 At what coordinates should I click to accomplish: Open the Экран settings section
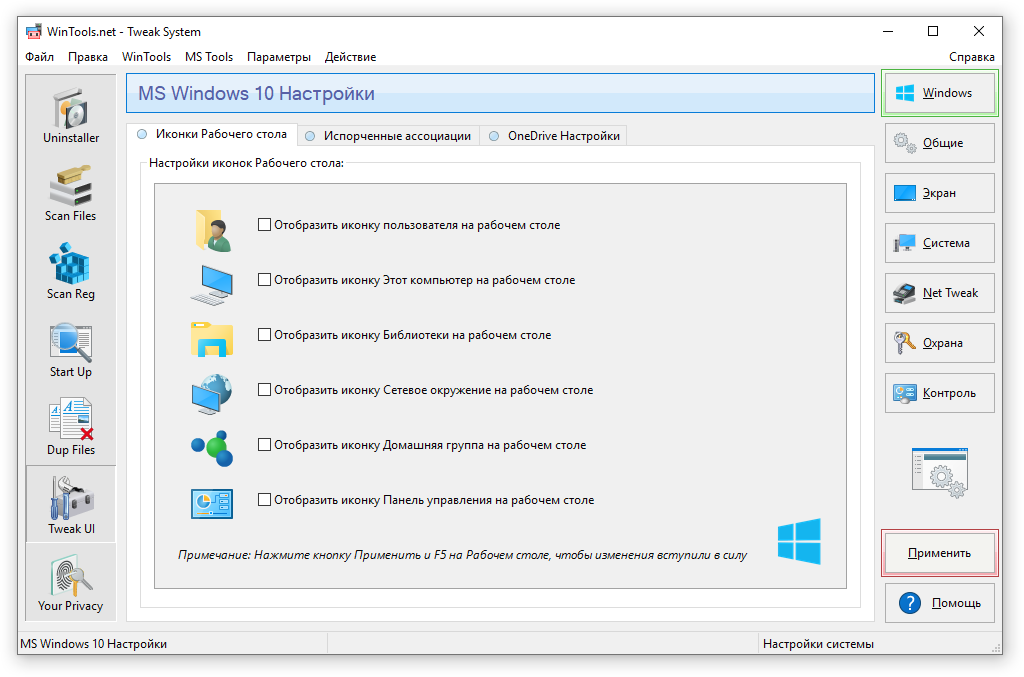point(940,193)
